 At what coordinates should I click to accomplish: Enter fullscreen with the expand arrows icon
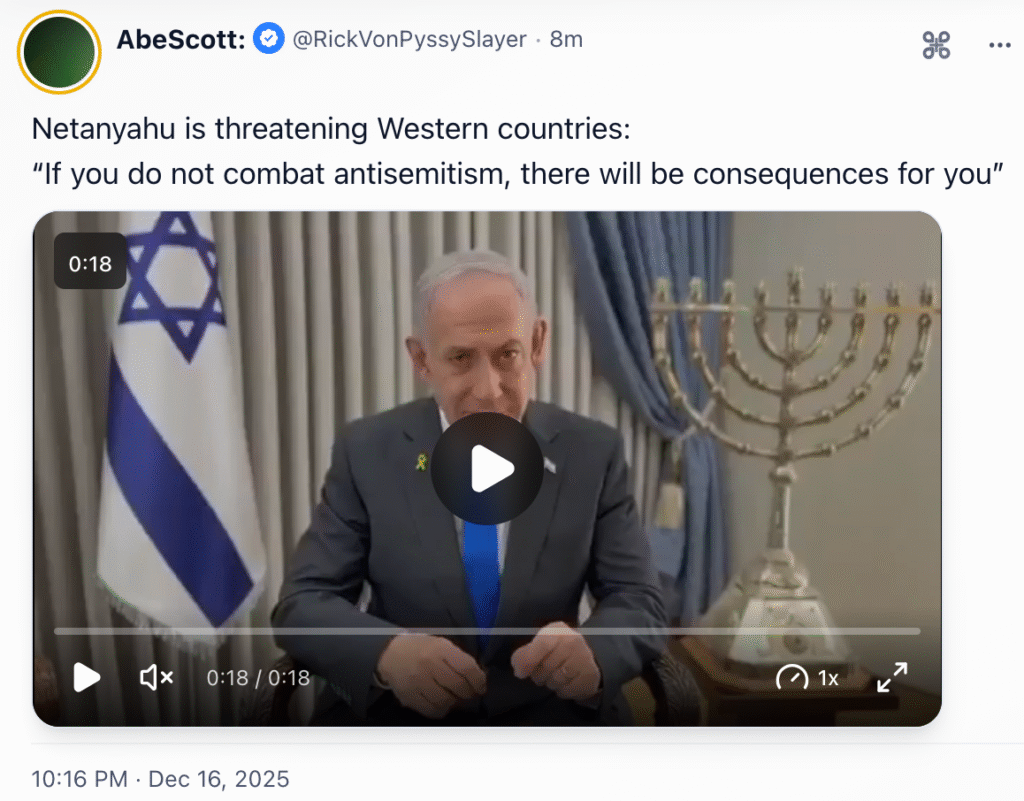point(892,677)
